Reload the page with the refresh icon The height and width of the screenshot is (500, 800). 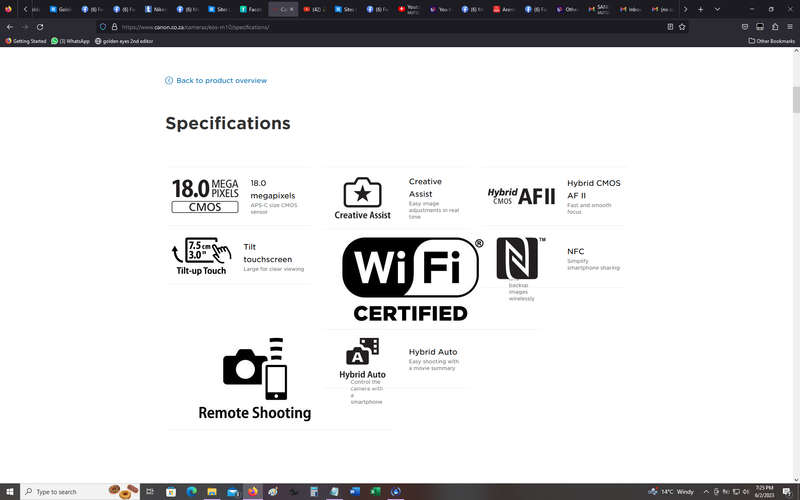40,27
